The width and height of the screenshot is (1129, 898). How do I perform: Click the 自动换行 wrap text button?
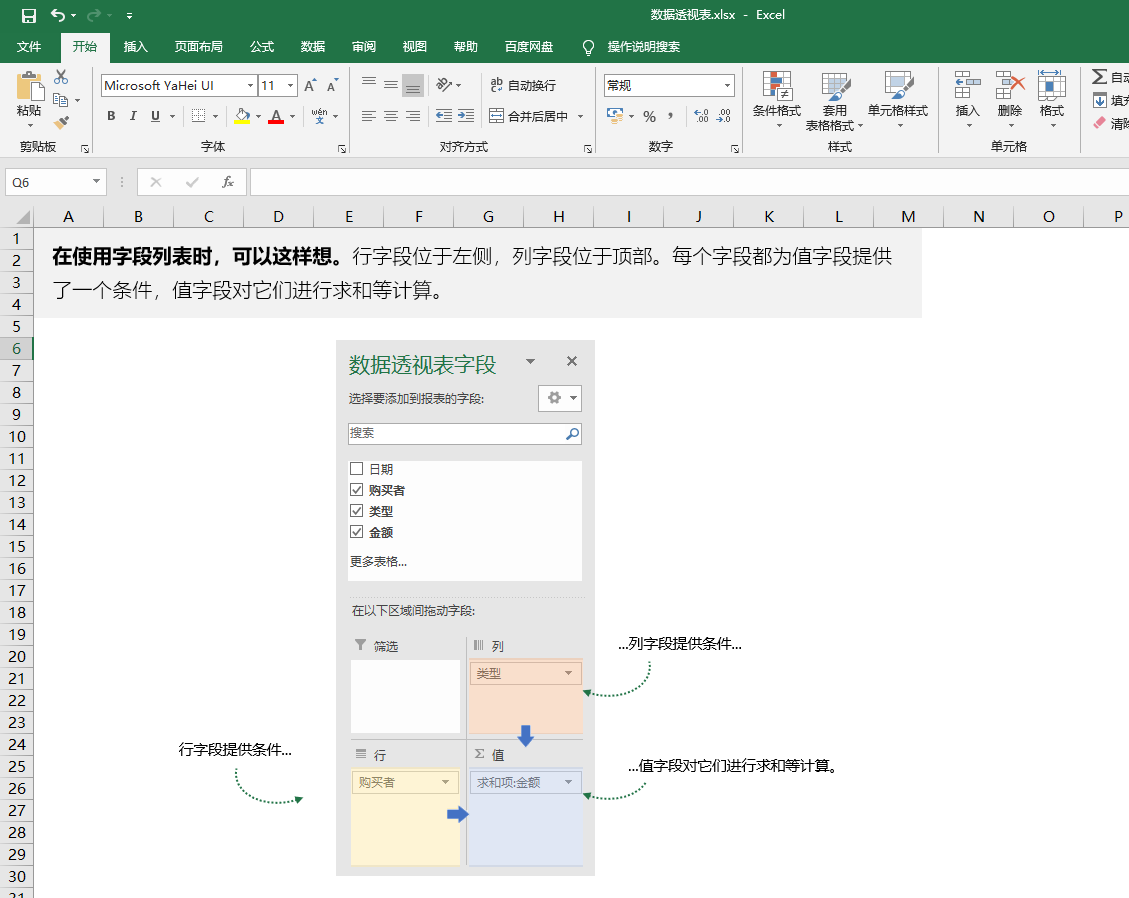click(x=523, y=85)
